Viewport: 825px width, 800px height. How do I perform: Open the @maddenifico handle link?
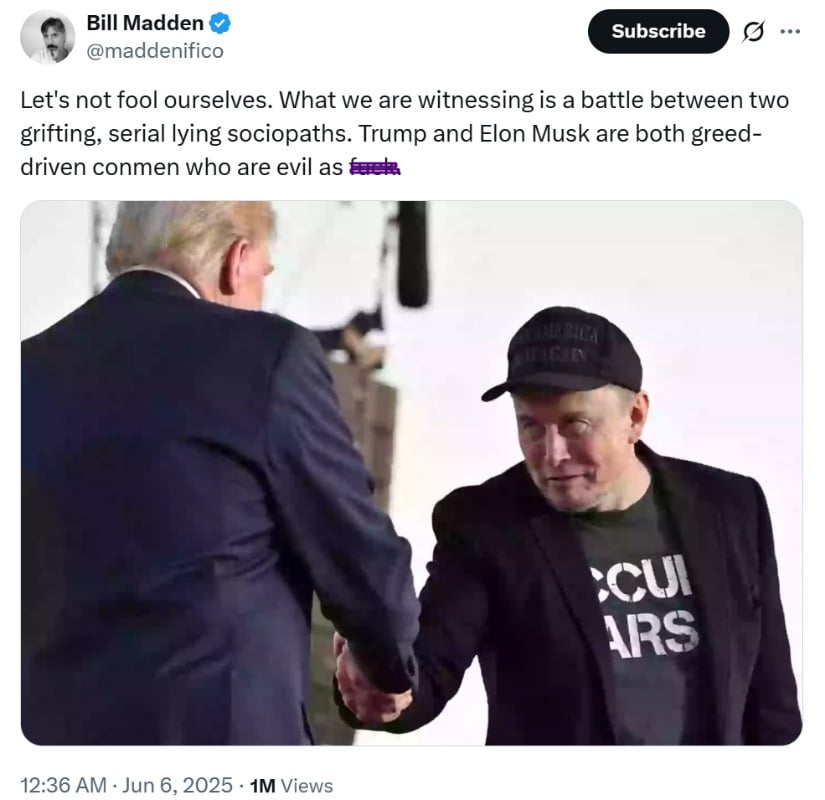155,51
